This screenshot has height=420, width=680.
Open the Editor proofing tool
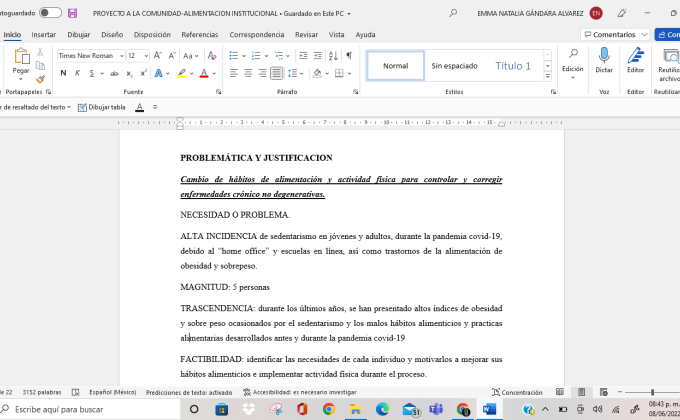coord(636,62)
